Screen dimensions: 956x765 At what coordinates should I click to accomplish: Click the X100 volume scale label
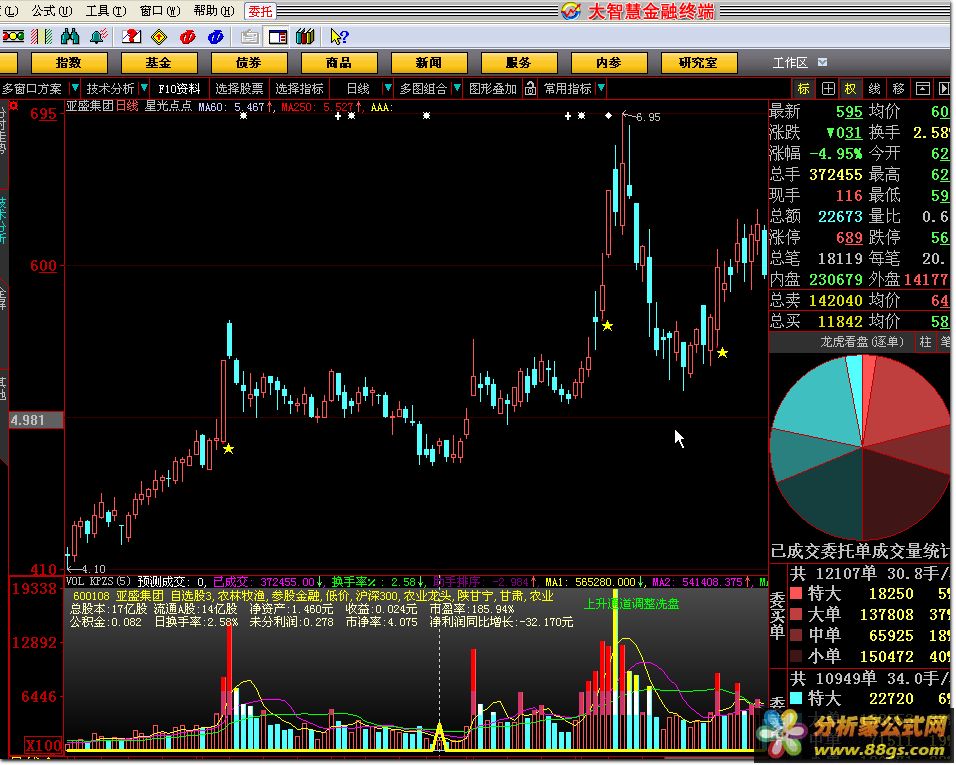pos(43,745)
